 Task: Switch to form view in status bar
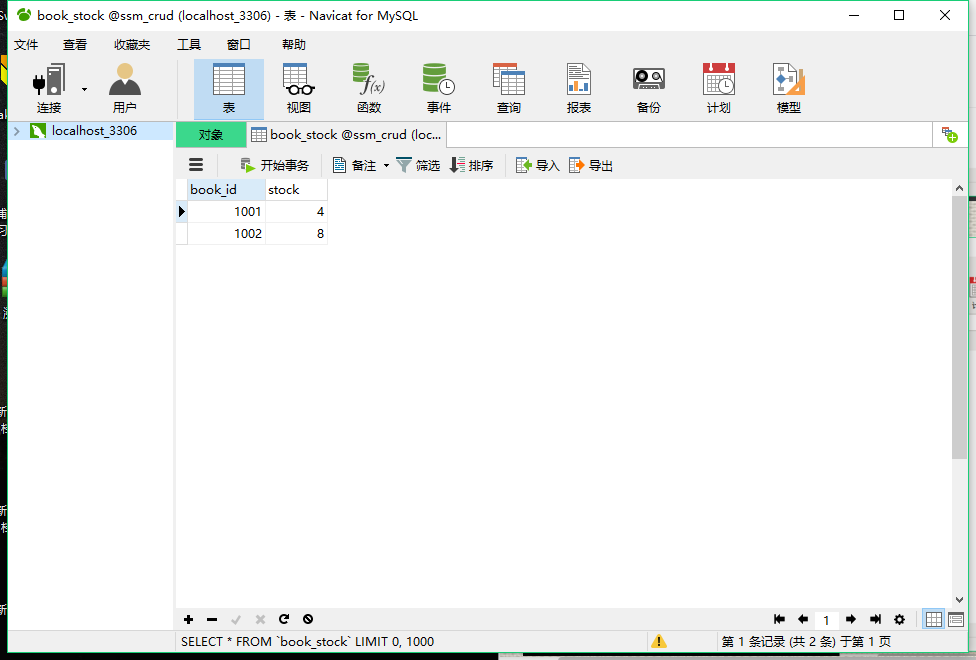click(956, 620)
